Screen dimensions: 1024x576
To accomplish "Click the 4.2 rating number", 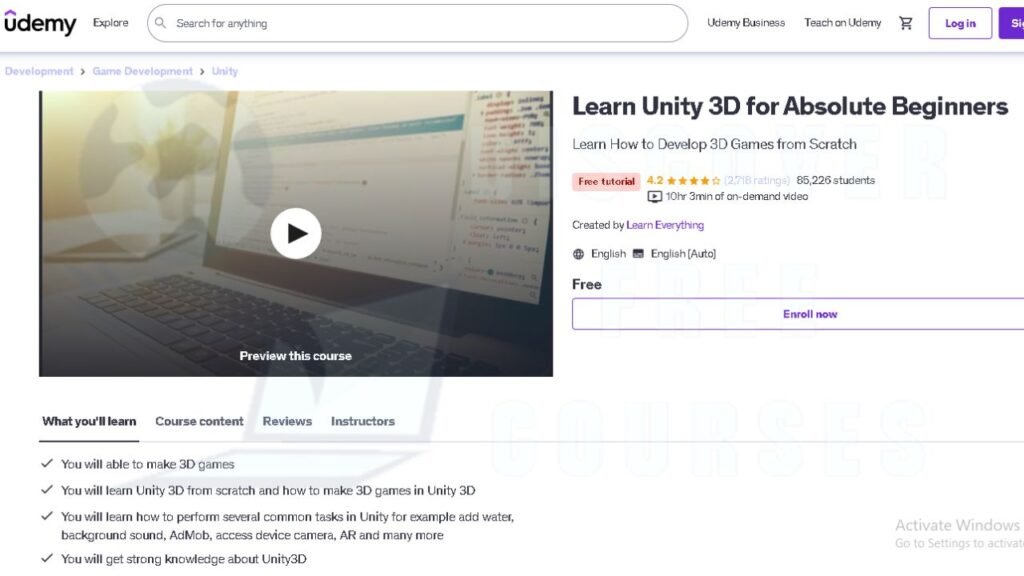I will 654,181.
